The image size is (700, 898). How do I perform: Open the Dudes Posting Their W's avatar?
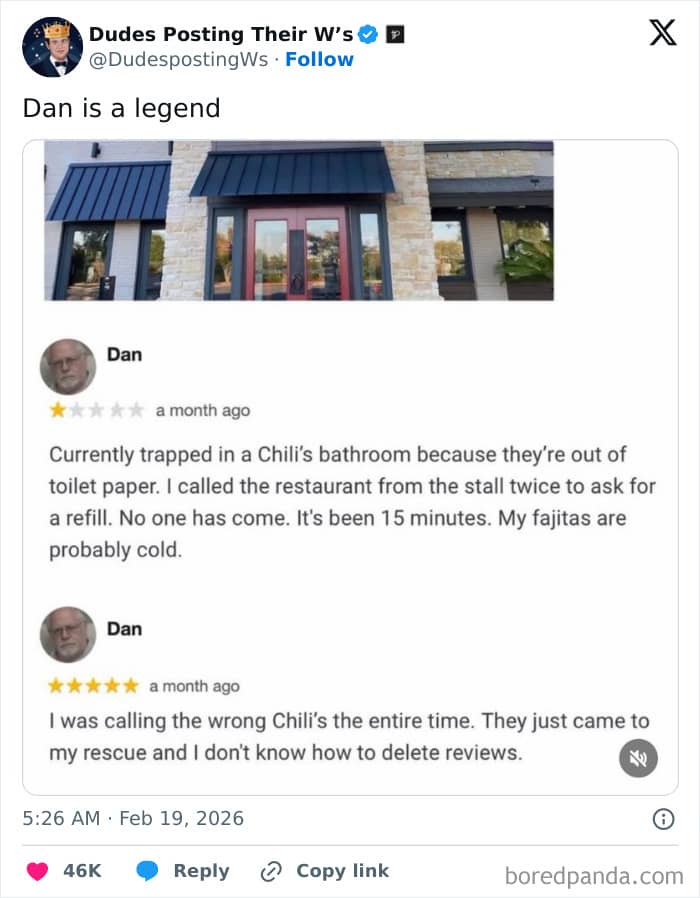point(52,47)
